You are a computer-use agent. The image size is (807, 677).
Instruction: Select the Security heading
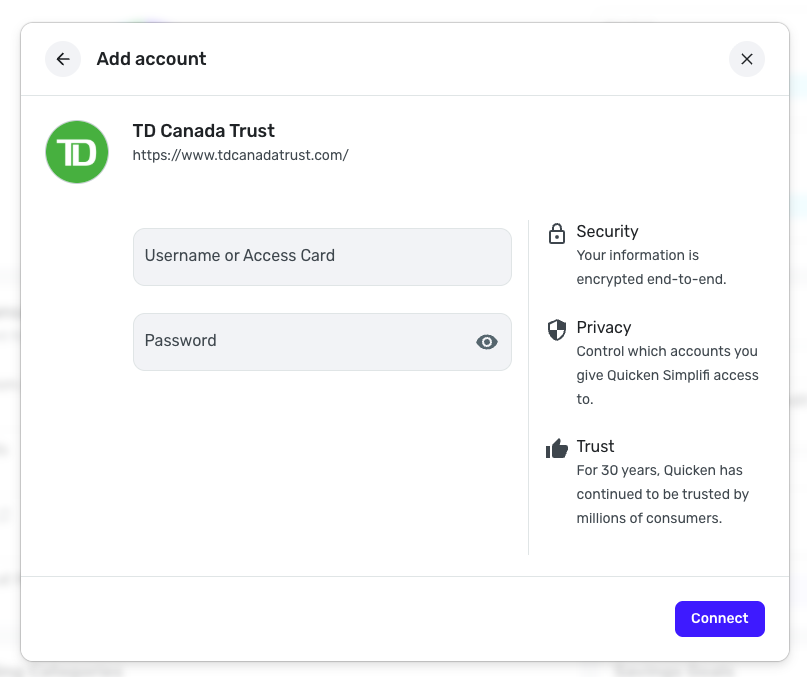coord(607,231)
